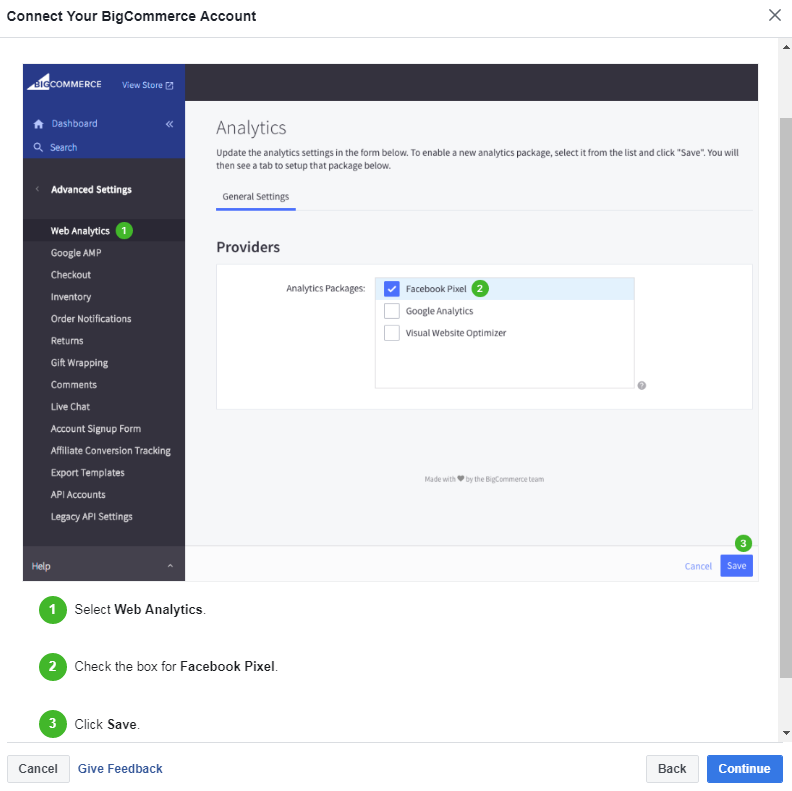Select Affiliate Conversion Tracking
Screen dimensions: 792x791
[111, 451]
